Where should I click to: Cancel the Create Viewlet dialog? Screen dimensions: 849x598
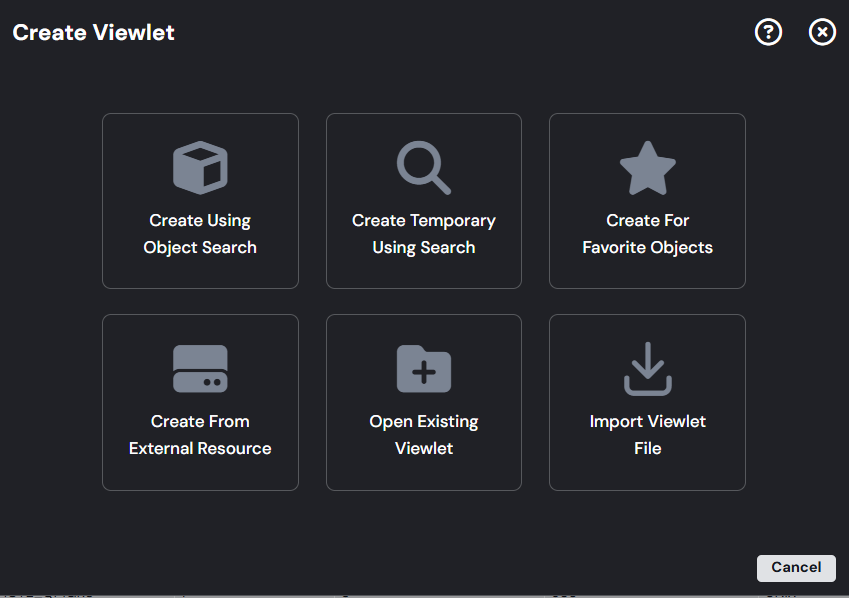(796, 568)
